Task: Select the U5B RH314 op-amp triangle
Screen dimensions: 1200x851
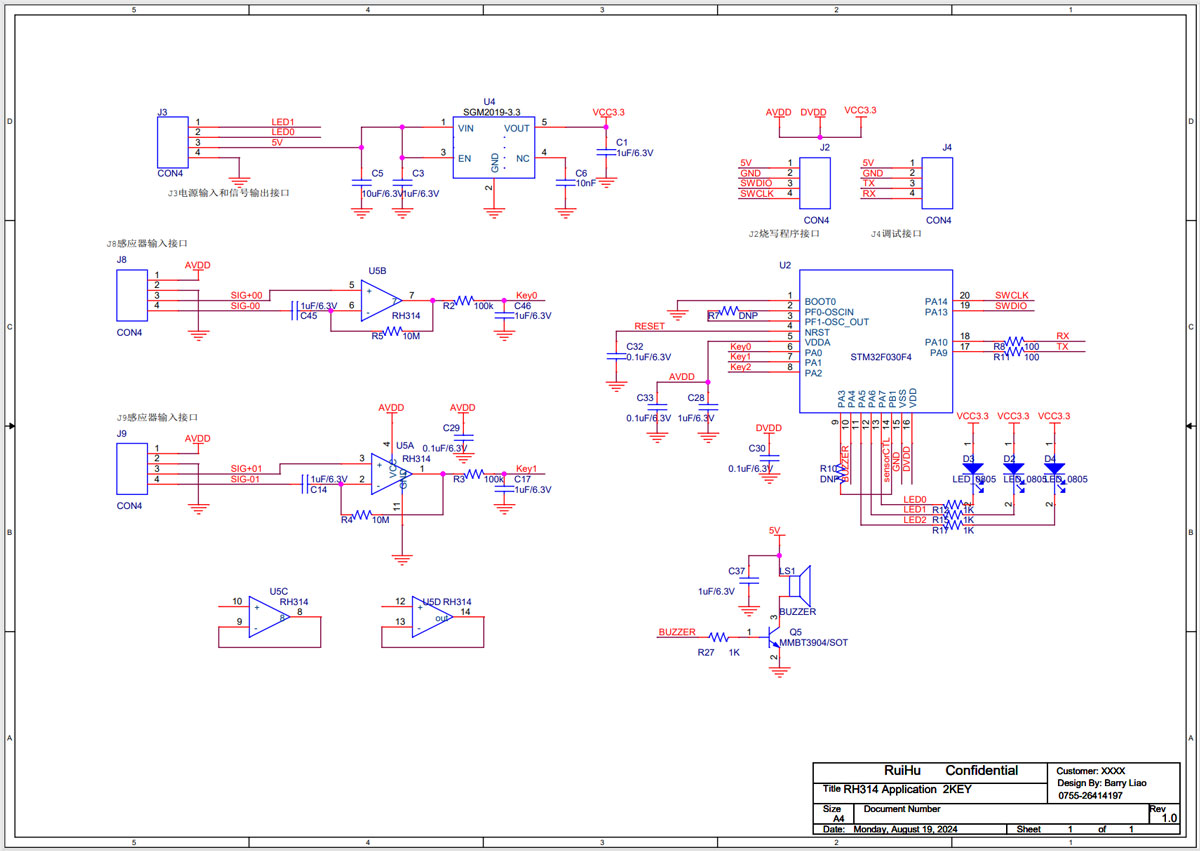Action: click(381, 300)
